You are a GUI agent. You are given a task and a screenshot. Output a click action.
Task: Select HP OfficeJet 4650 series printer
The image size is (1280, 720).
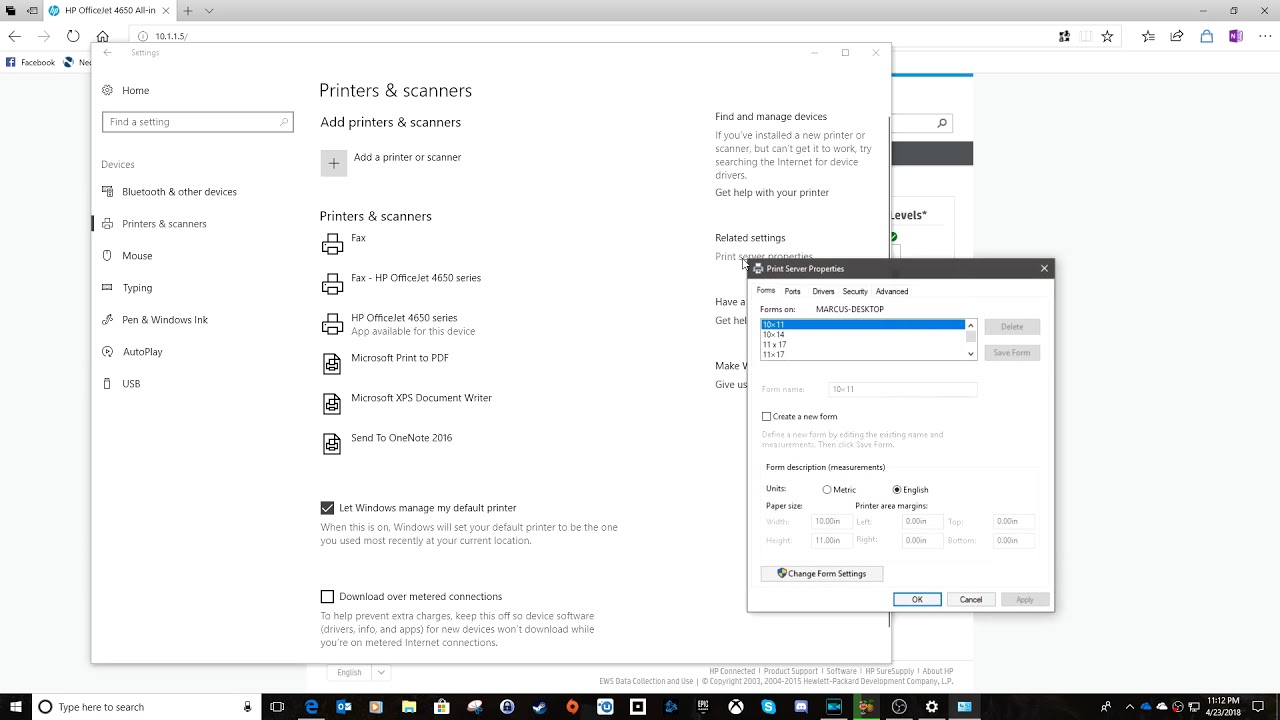coord(404,324)
